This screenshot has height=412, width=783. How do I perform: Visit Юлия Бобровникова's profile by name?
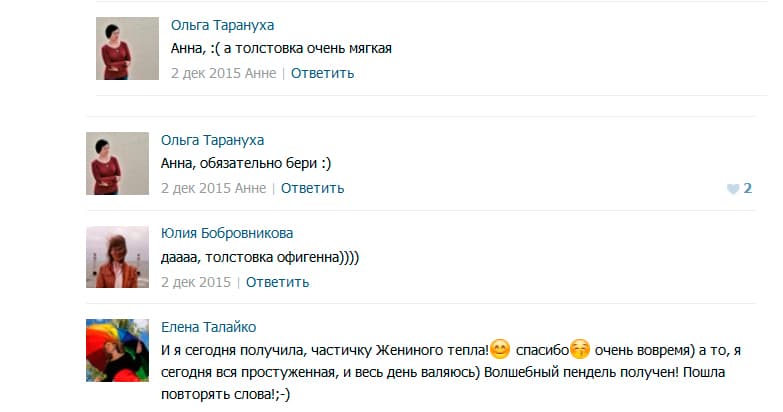point(227,234)
